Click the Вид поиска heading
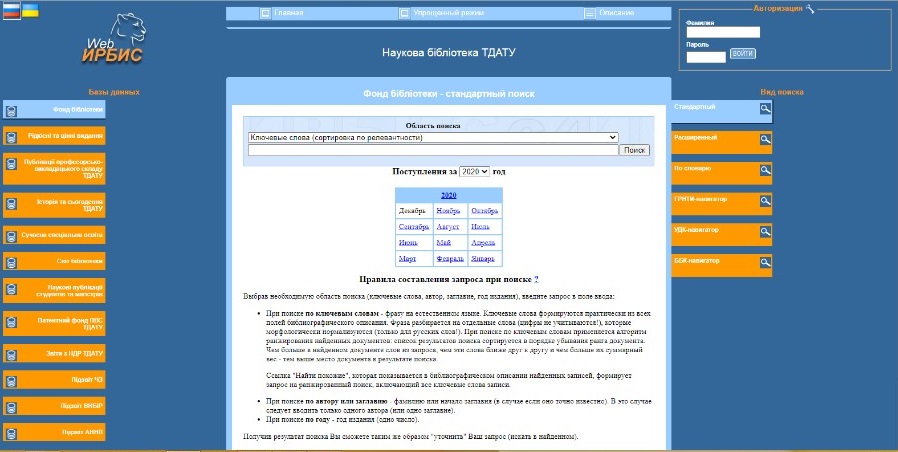 coord(782,92)
